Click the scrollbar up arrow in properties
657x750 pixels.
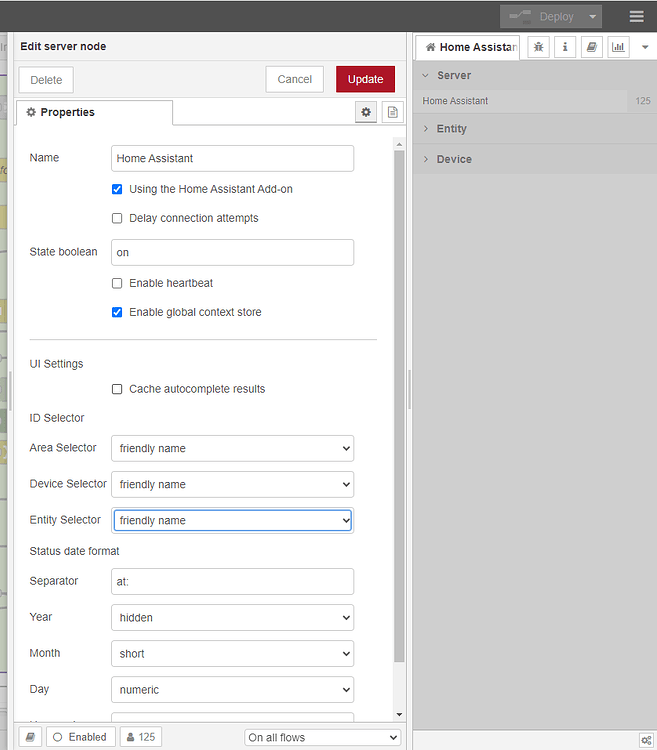tap(399, 144)
